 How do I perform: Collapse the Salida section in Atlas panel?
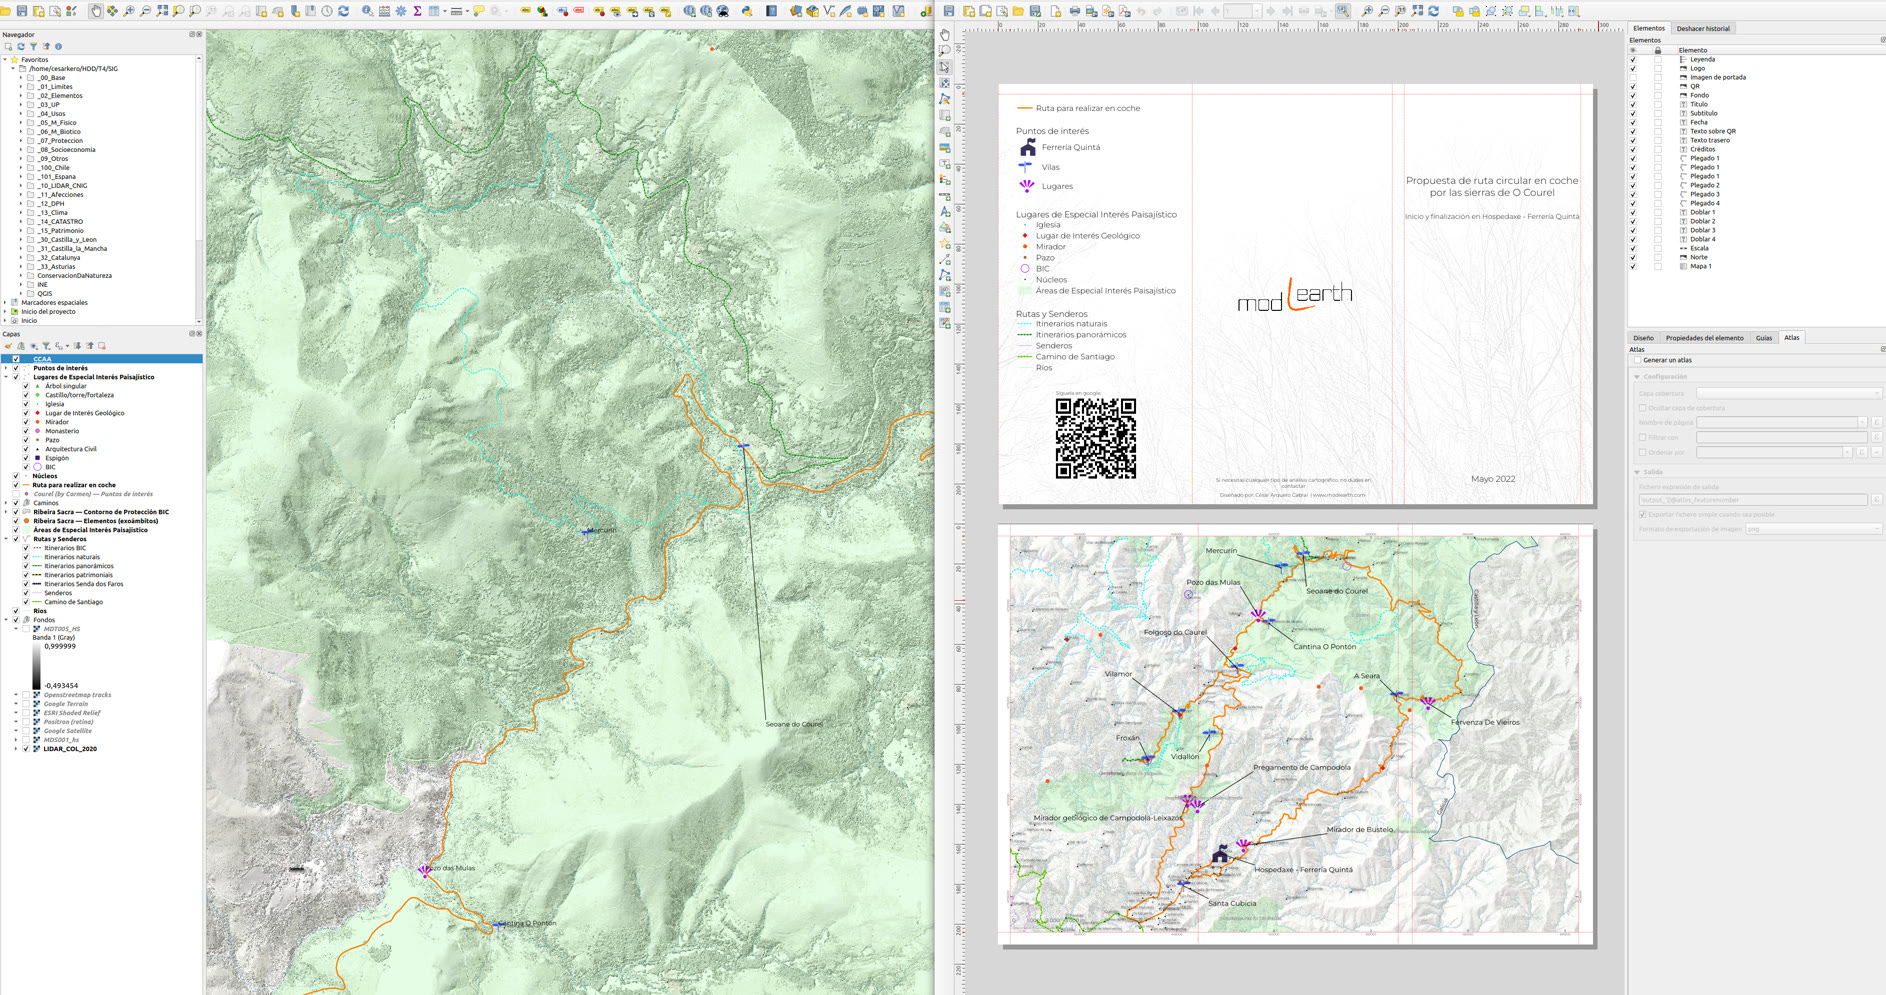point(1637,472)
